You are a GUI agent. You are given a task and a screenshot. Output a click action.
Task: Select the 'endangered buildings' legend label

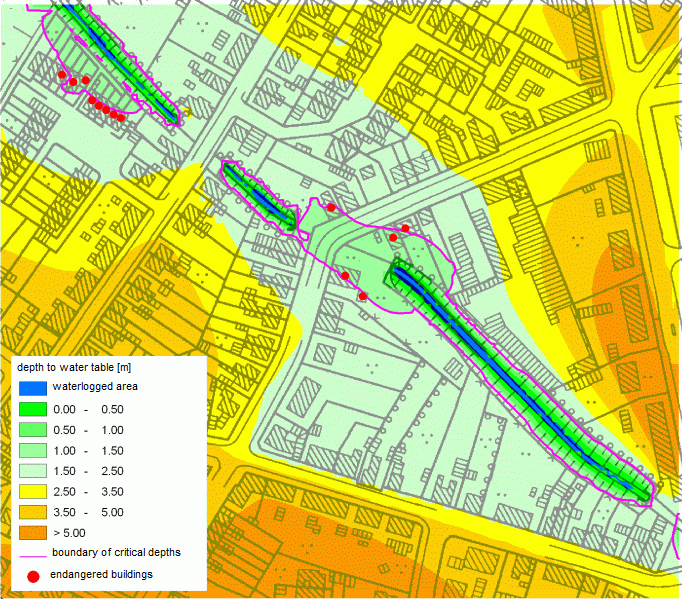pyautogui.click(x=101, y=575)
